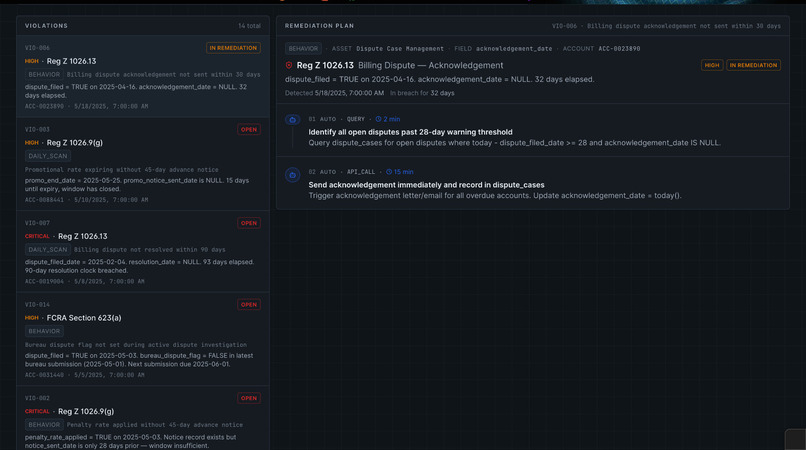Click the REMEDIATION PLAN panel heading
Screen dimensions: 806x450
319,26
